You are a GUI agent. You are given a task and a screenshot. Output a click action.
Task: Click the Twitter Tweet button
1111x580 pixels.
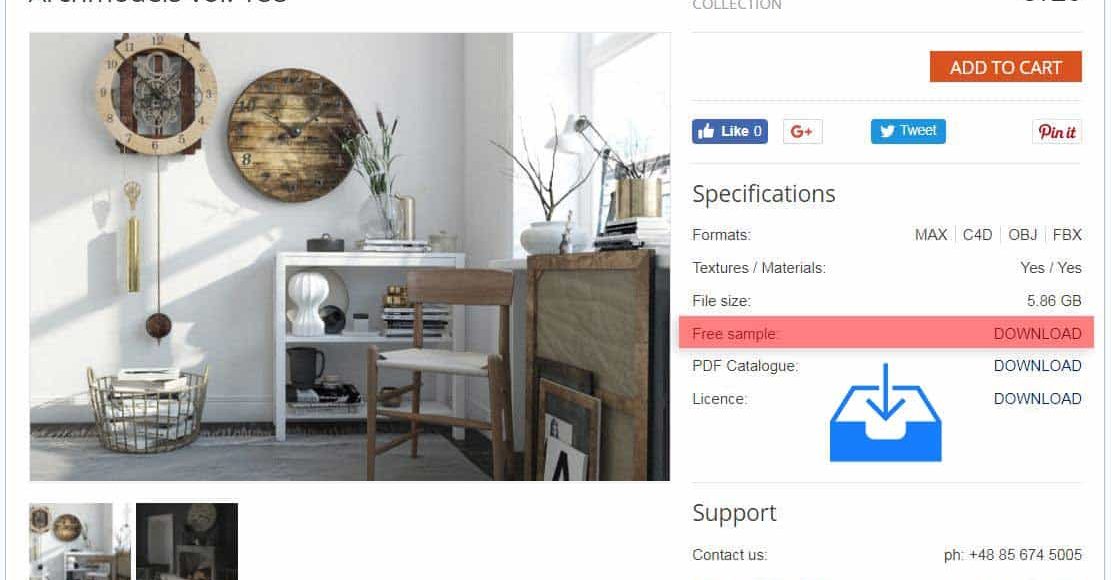point(908,131)
